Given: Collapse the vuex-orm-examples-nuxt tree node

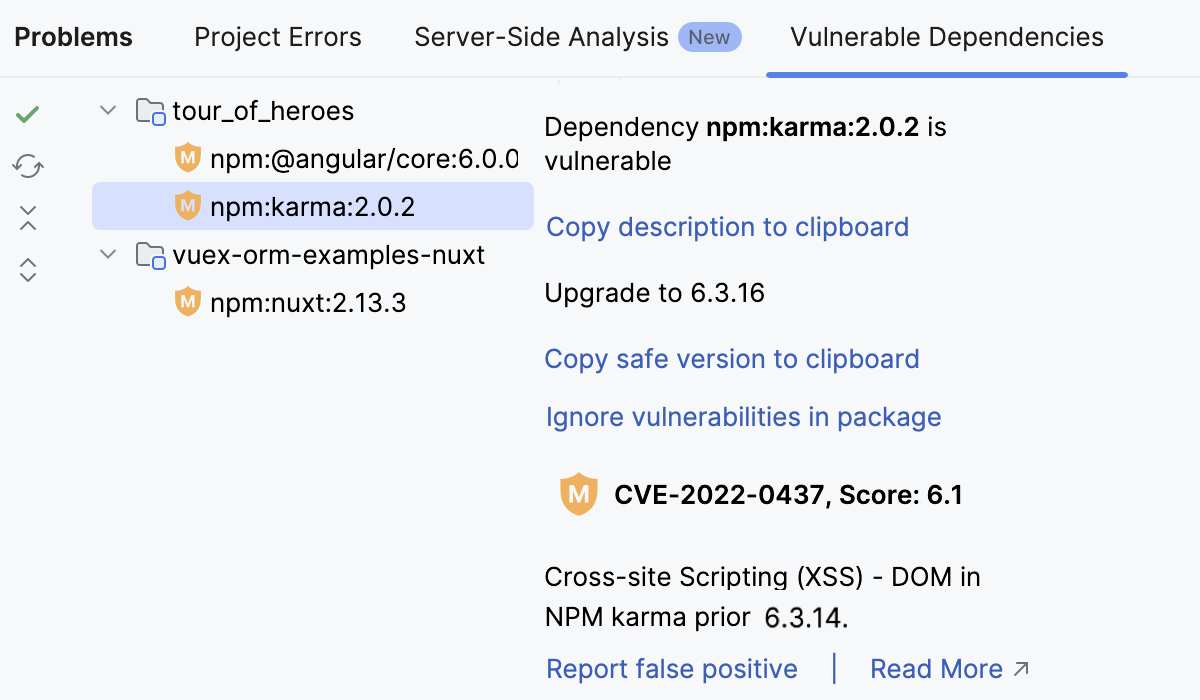Looking at the screenshot, I should tap(107, 254).
